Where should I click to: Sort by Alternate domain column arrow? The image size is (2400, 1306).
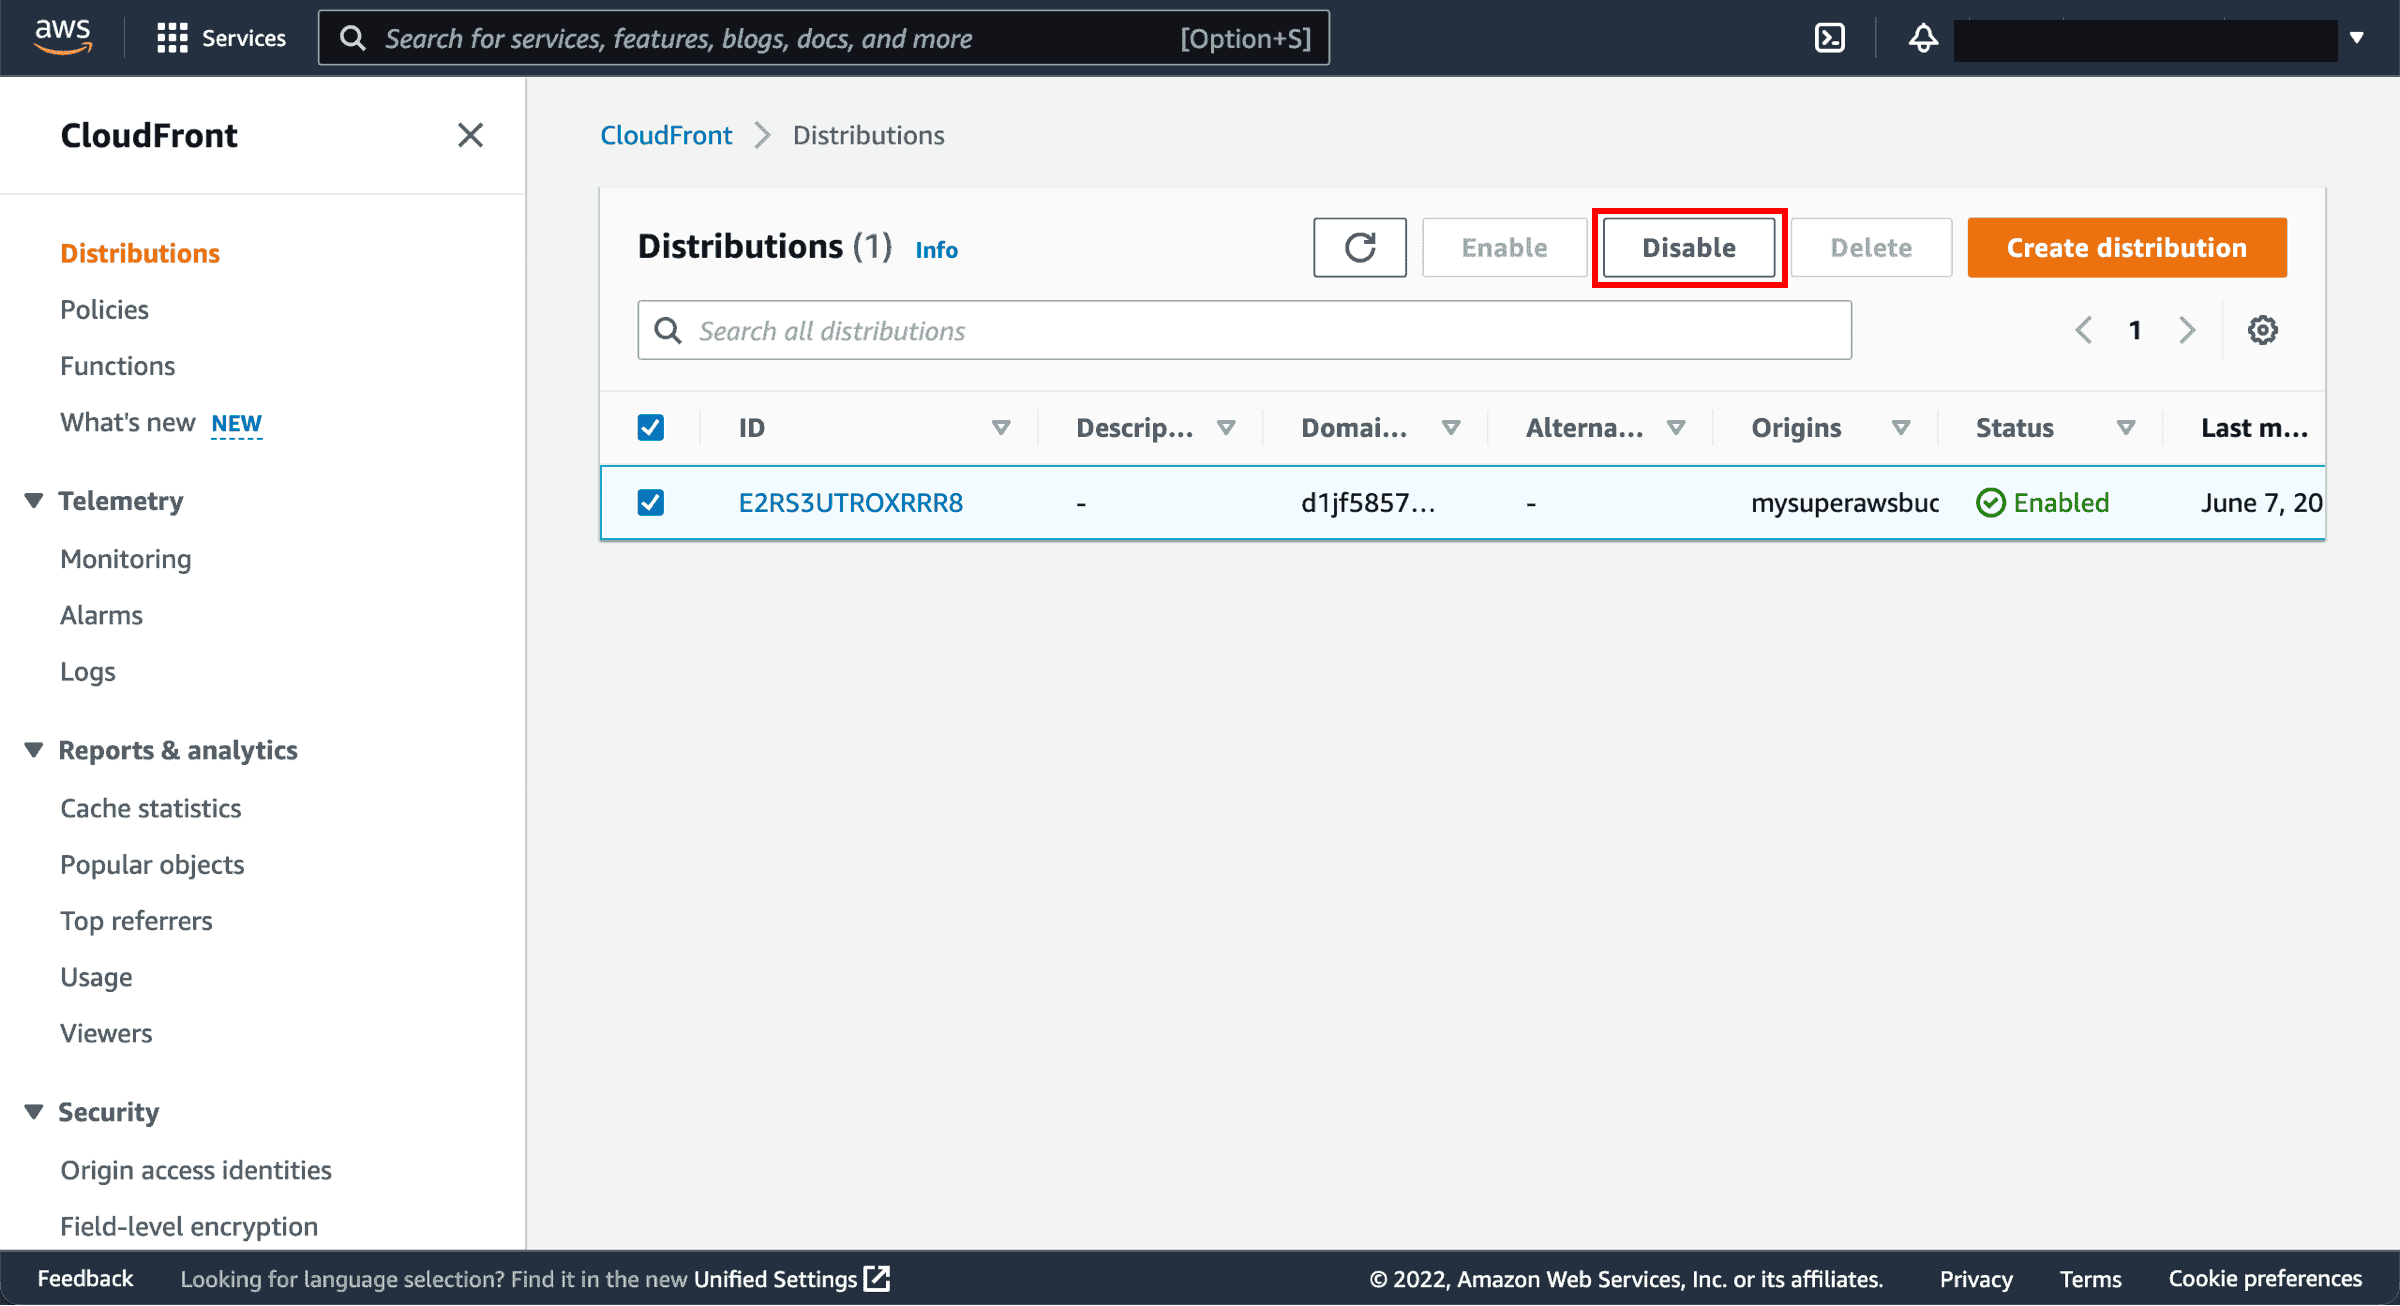(x=1676, y=428)
